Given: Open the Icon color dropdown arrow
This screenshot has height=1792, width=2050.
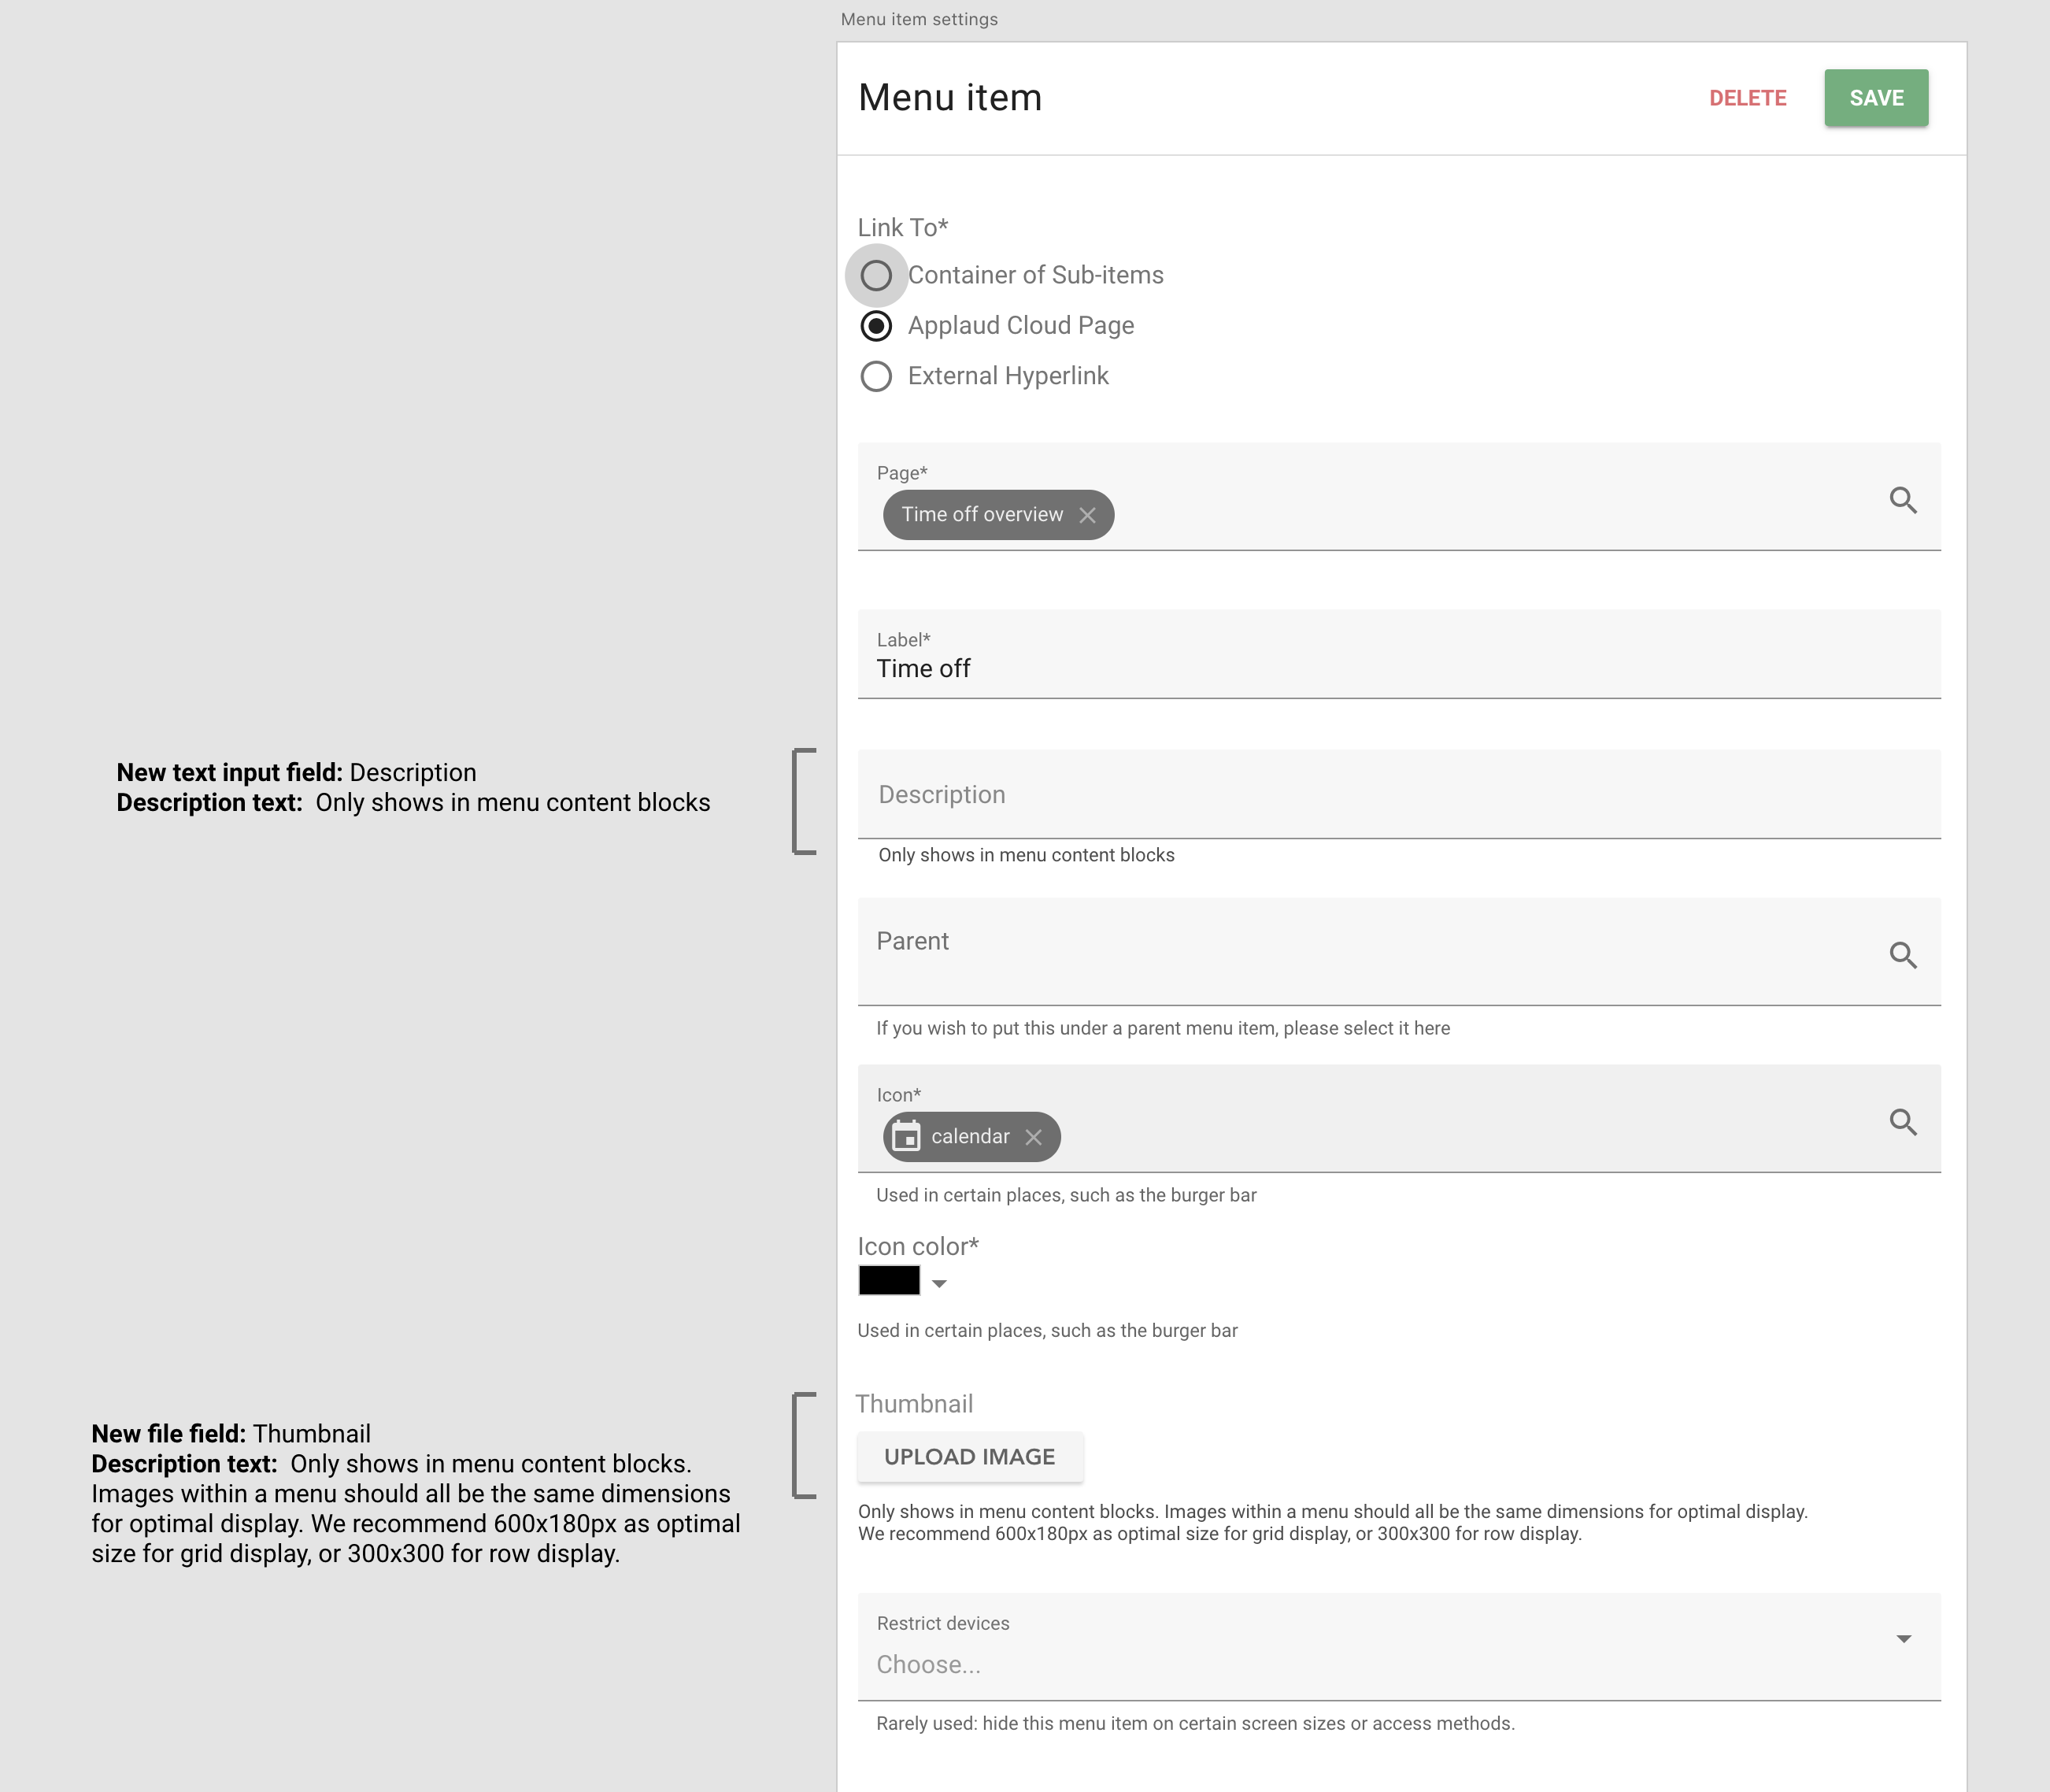Looking at the screenshot, I should pyautogui.click(x=938, y=1283).
